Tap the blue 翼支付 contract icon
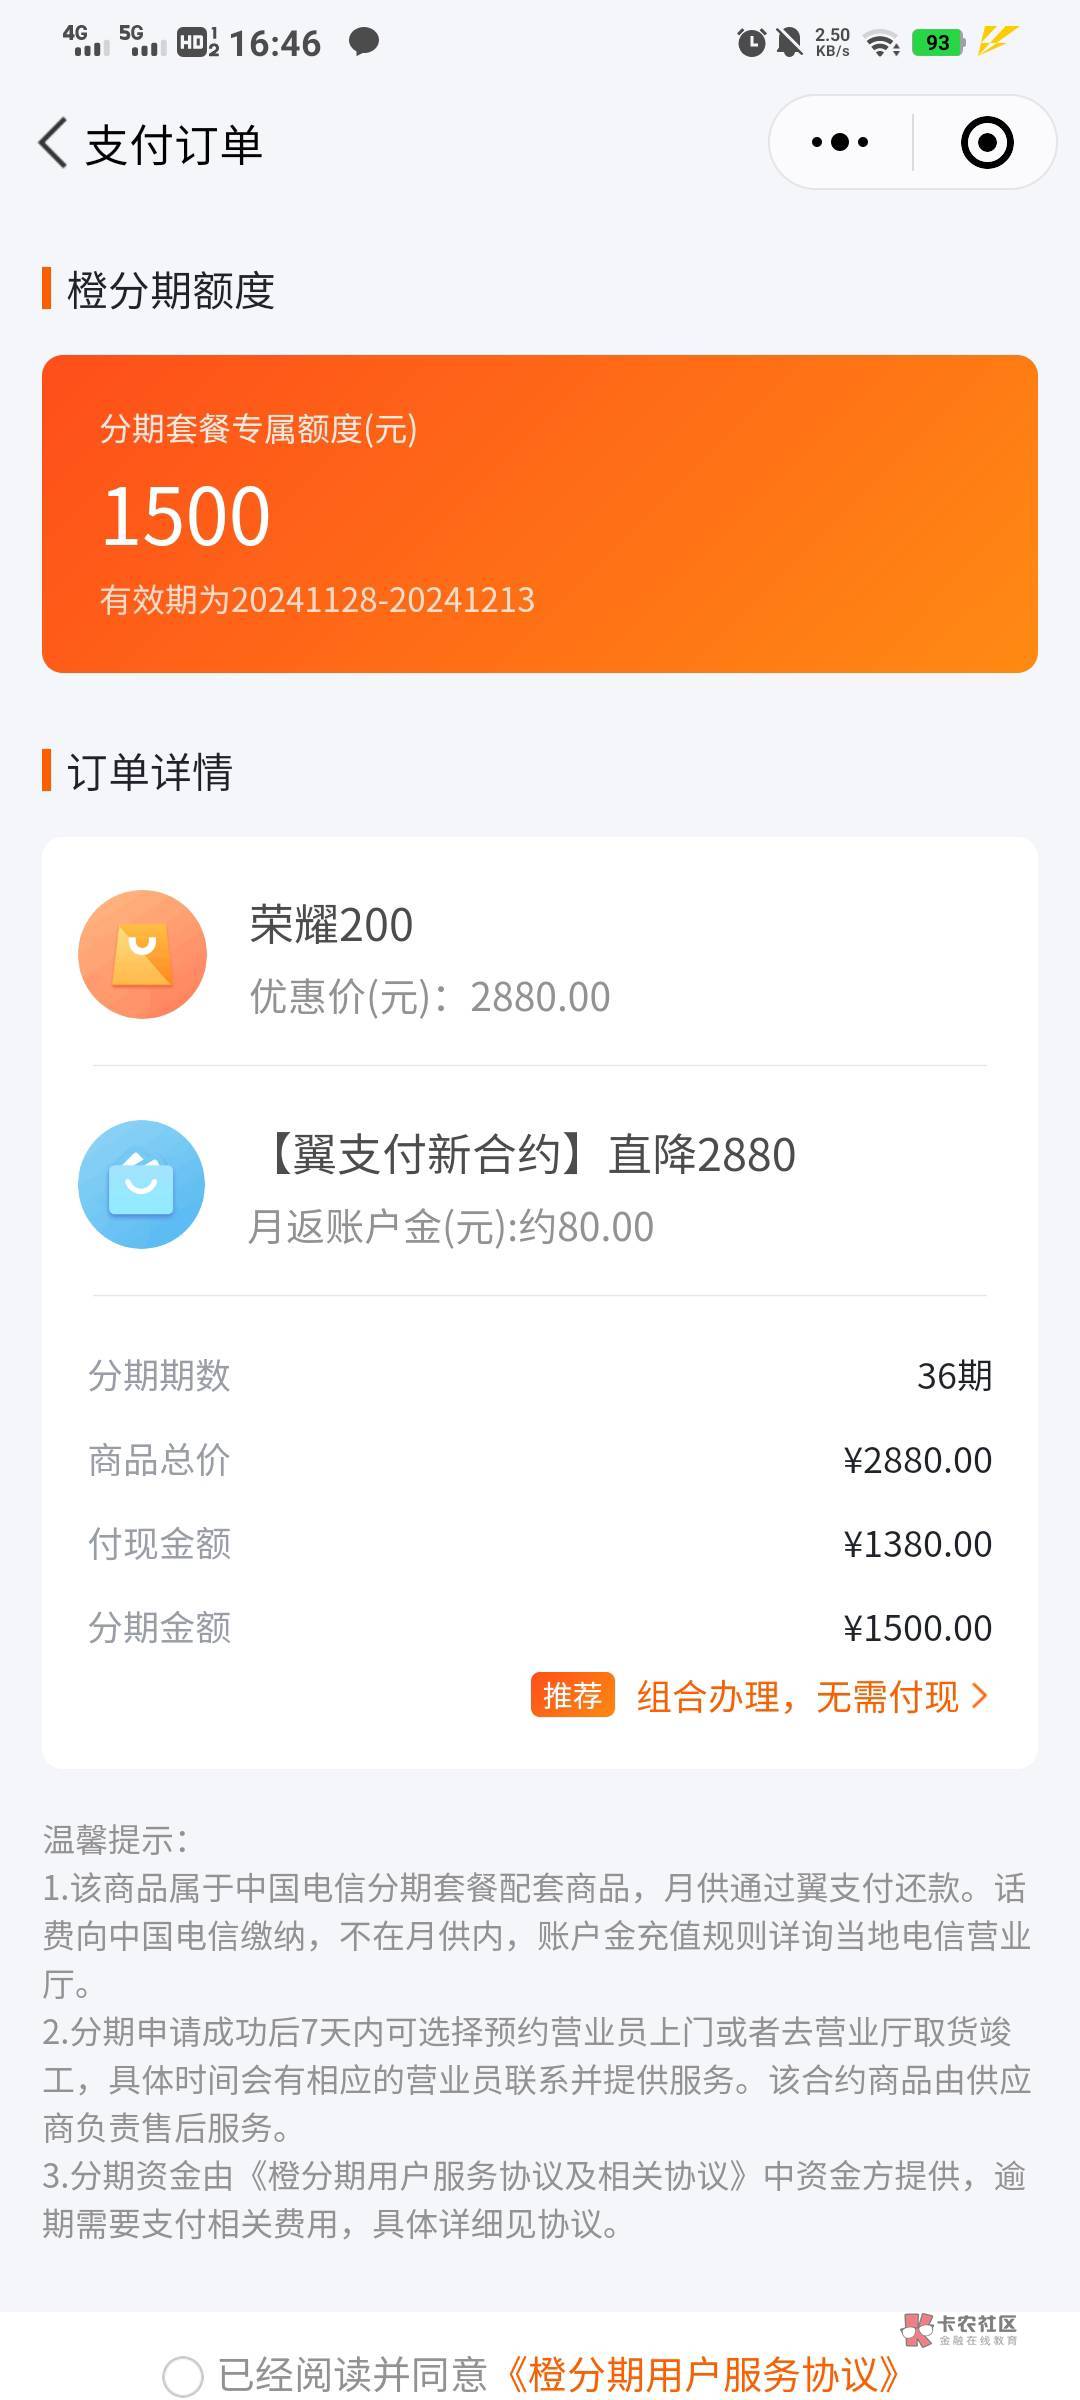 142,1184
